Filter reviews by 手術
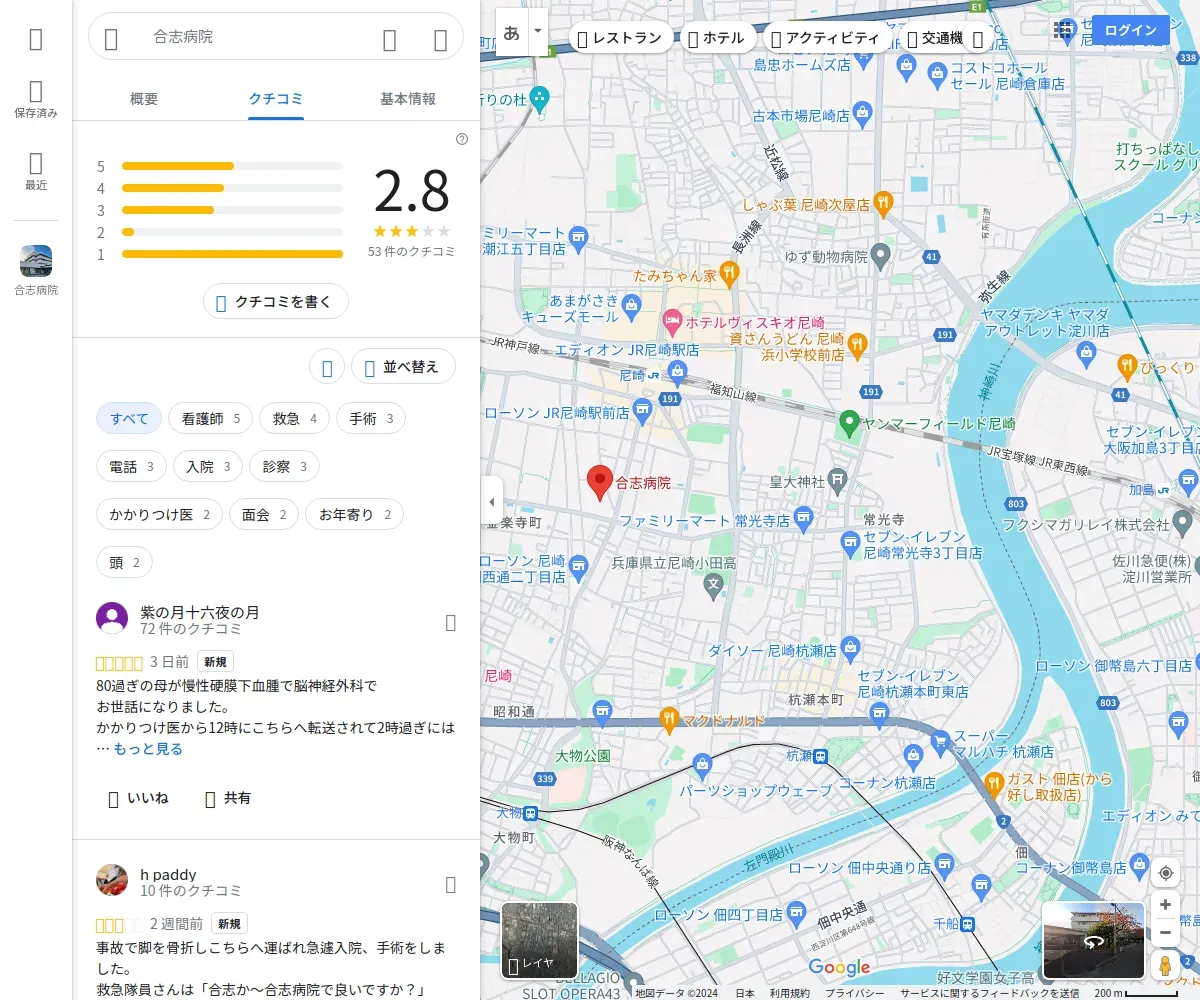The height and width of the screenshot is (1000, 1200). [371, 418]
